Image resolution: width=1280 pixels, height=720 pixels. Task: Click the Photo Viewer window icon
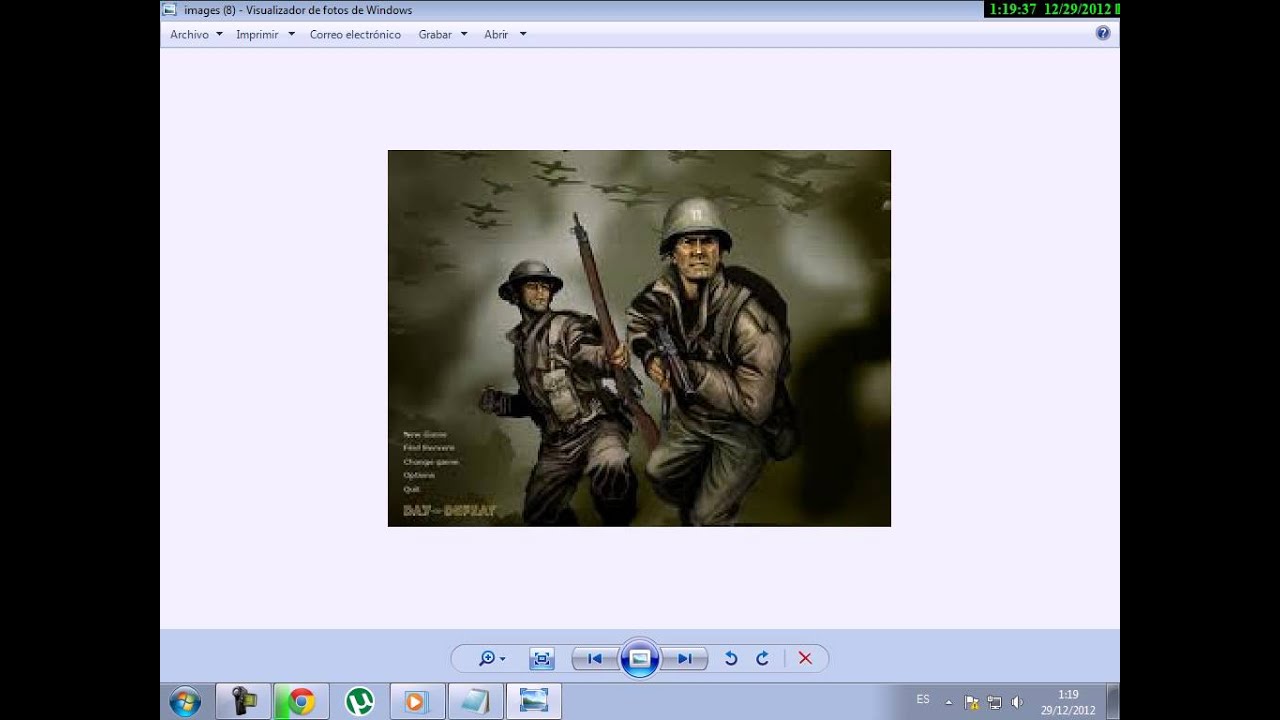170,10
